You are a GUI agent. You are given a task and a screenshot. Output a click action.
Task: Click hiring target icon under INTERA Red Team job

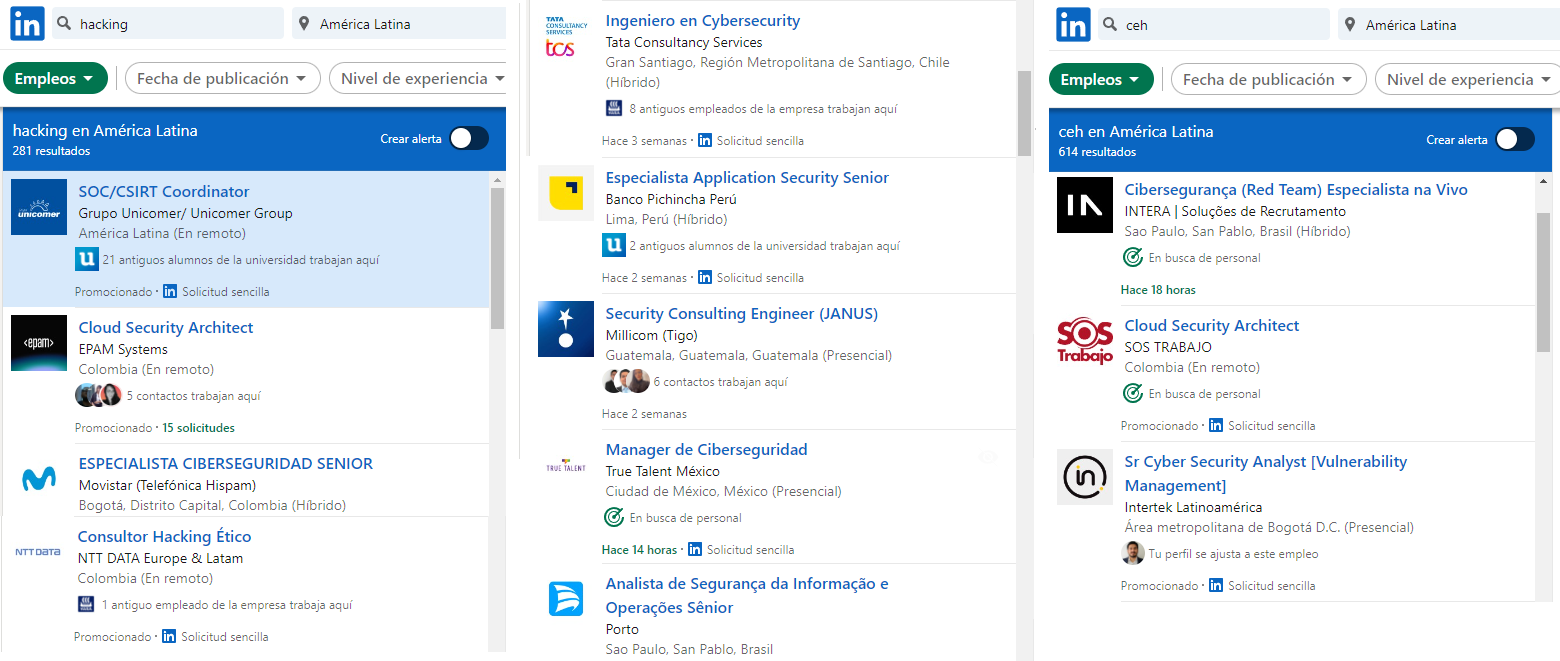(x=1133, y=257)
